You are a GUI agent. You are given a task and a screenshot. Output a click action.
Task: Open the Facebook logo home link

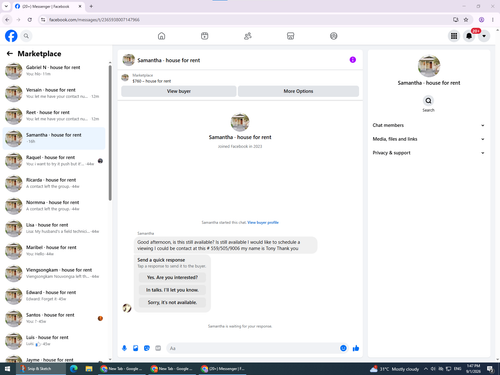[11, 36]
